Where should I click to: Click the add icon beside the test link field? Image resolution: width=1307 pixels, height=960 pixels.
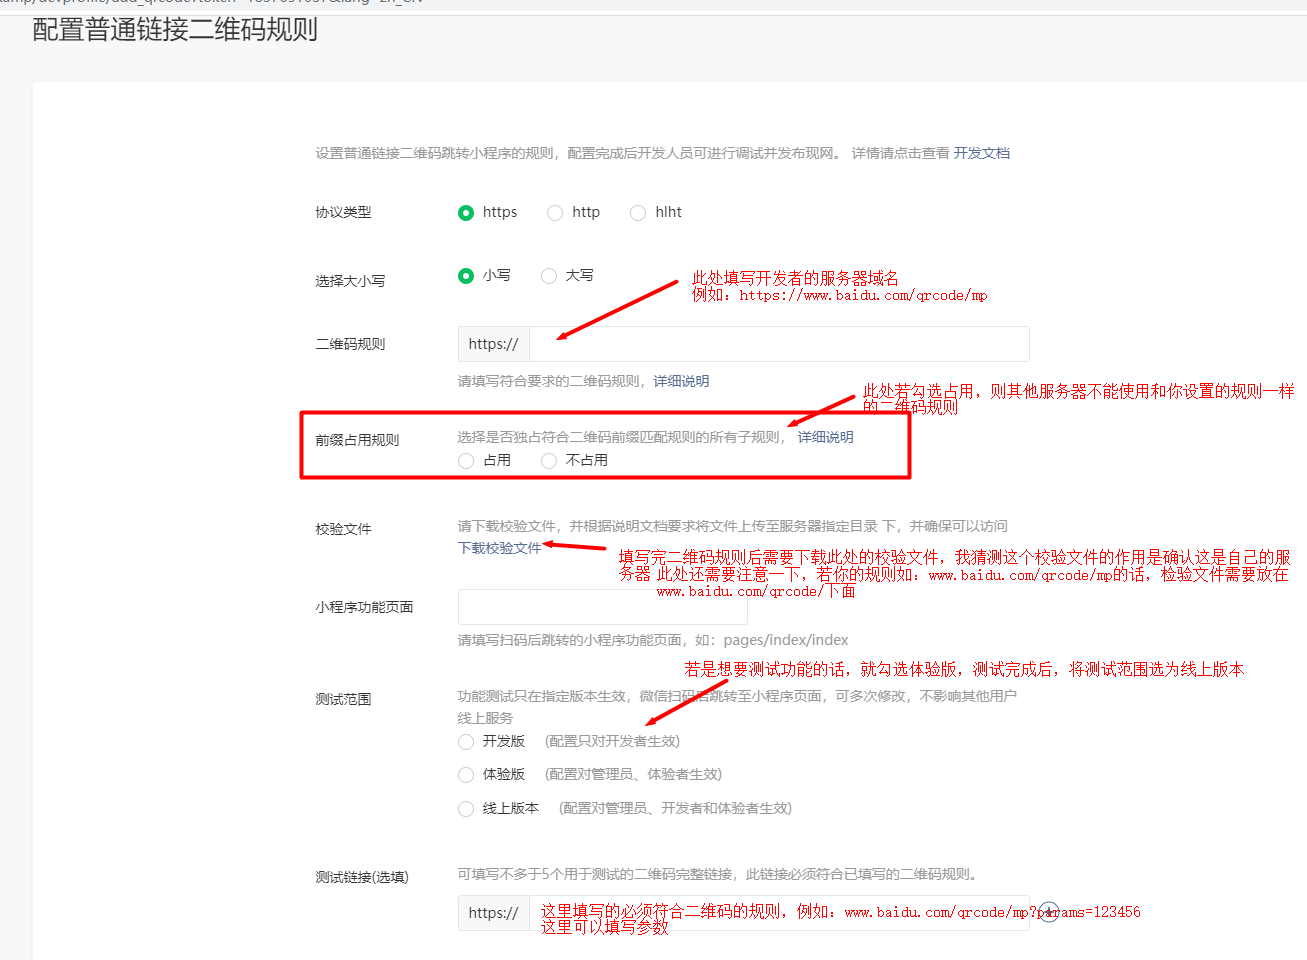1048,913
